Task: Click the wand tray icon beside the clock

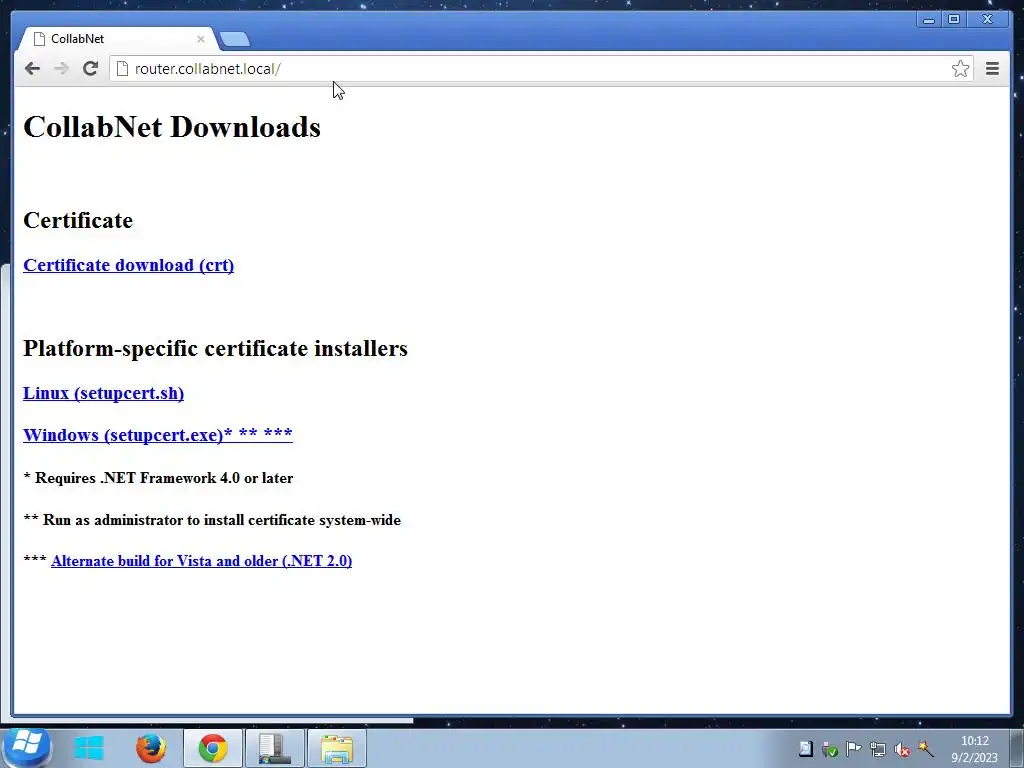Action: click(x=925, y=749)
